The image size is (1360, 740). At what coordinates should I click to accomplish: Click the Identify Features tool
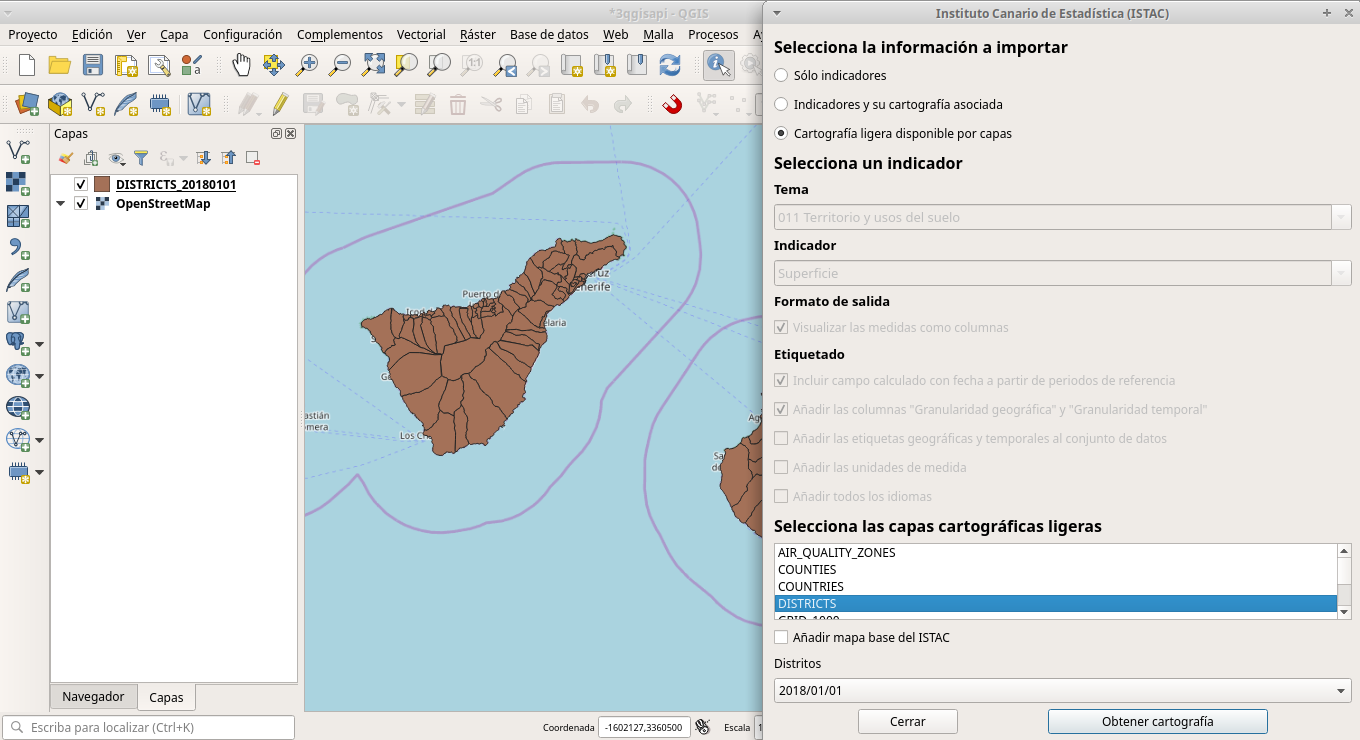click(x=718, y=65)
